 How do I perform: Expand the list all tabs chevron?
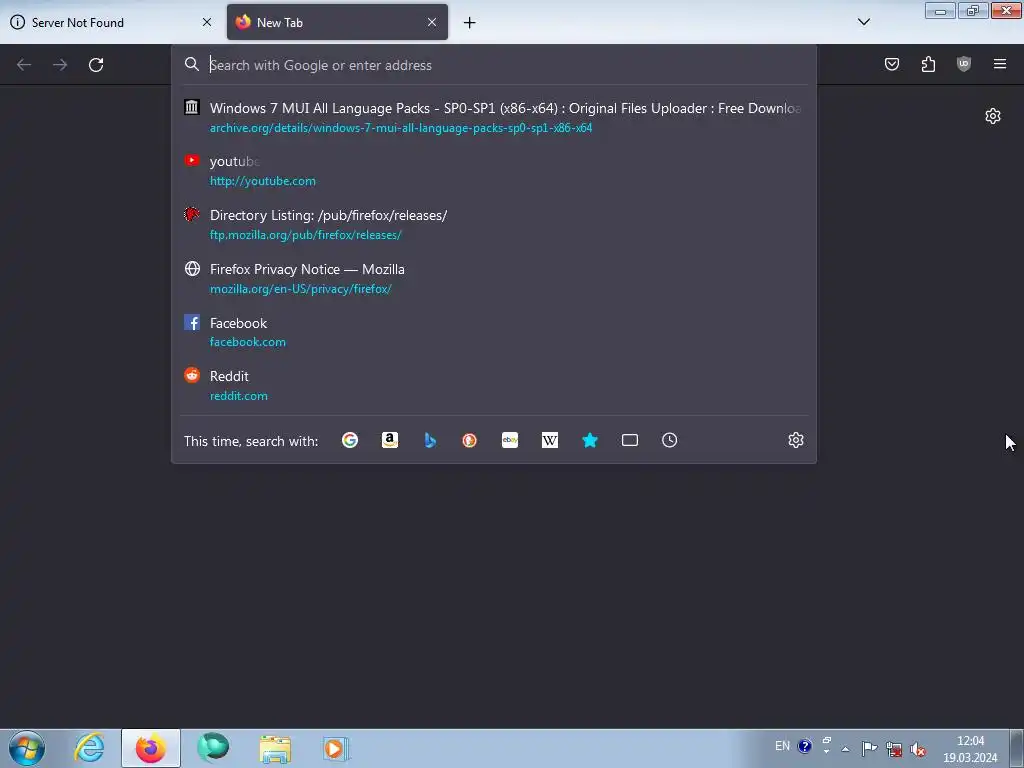tap(863, 22)
